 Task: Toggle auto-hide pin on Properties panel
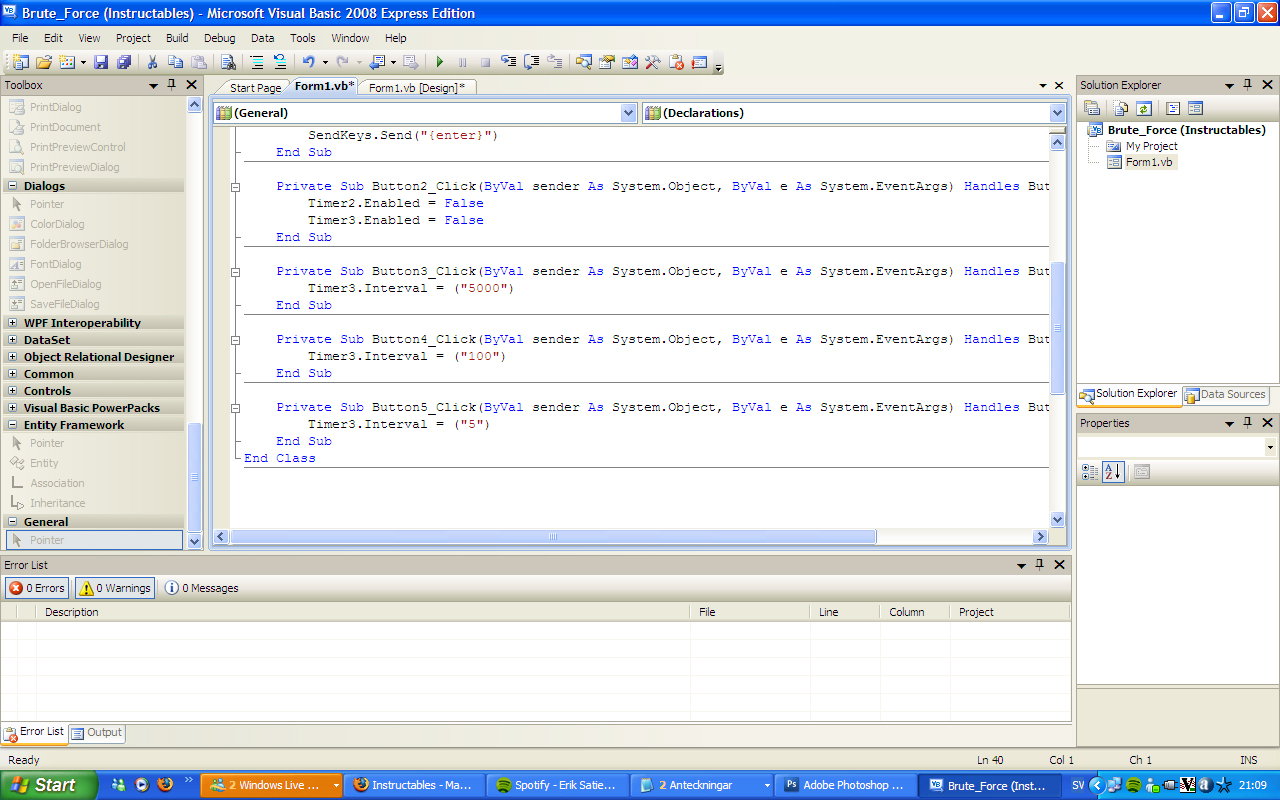point(1247,423)
